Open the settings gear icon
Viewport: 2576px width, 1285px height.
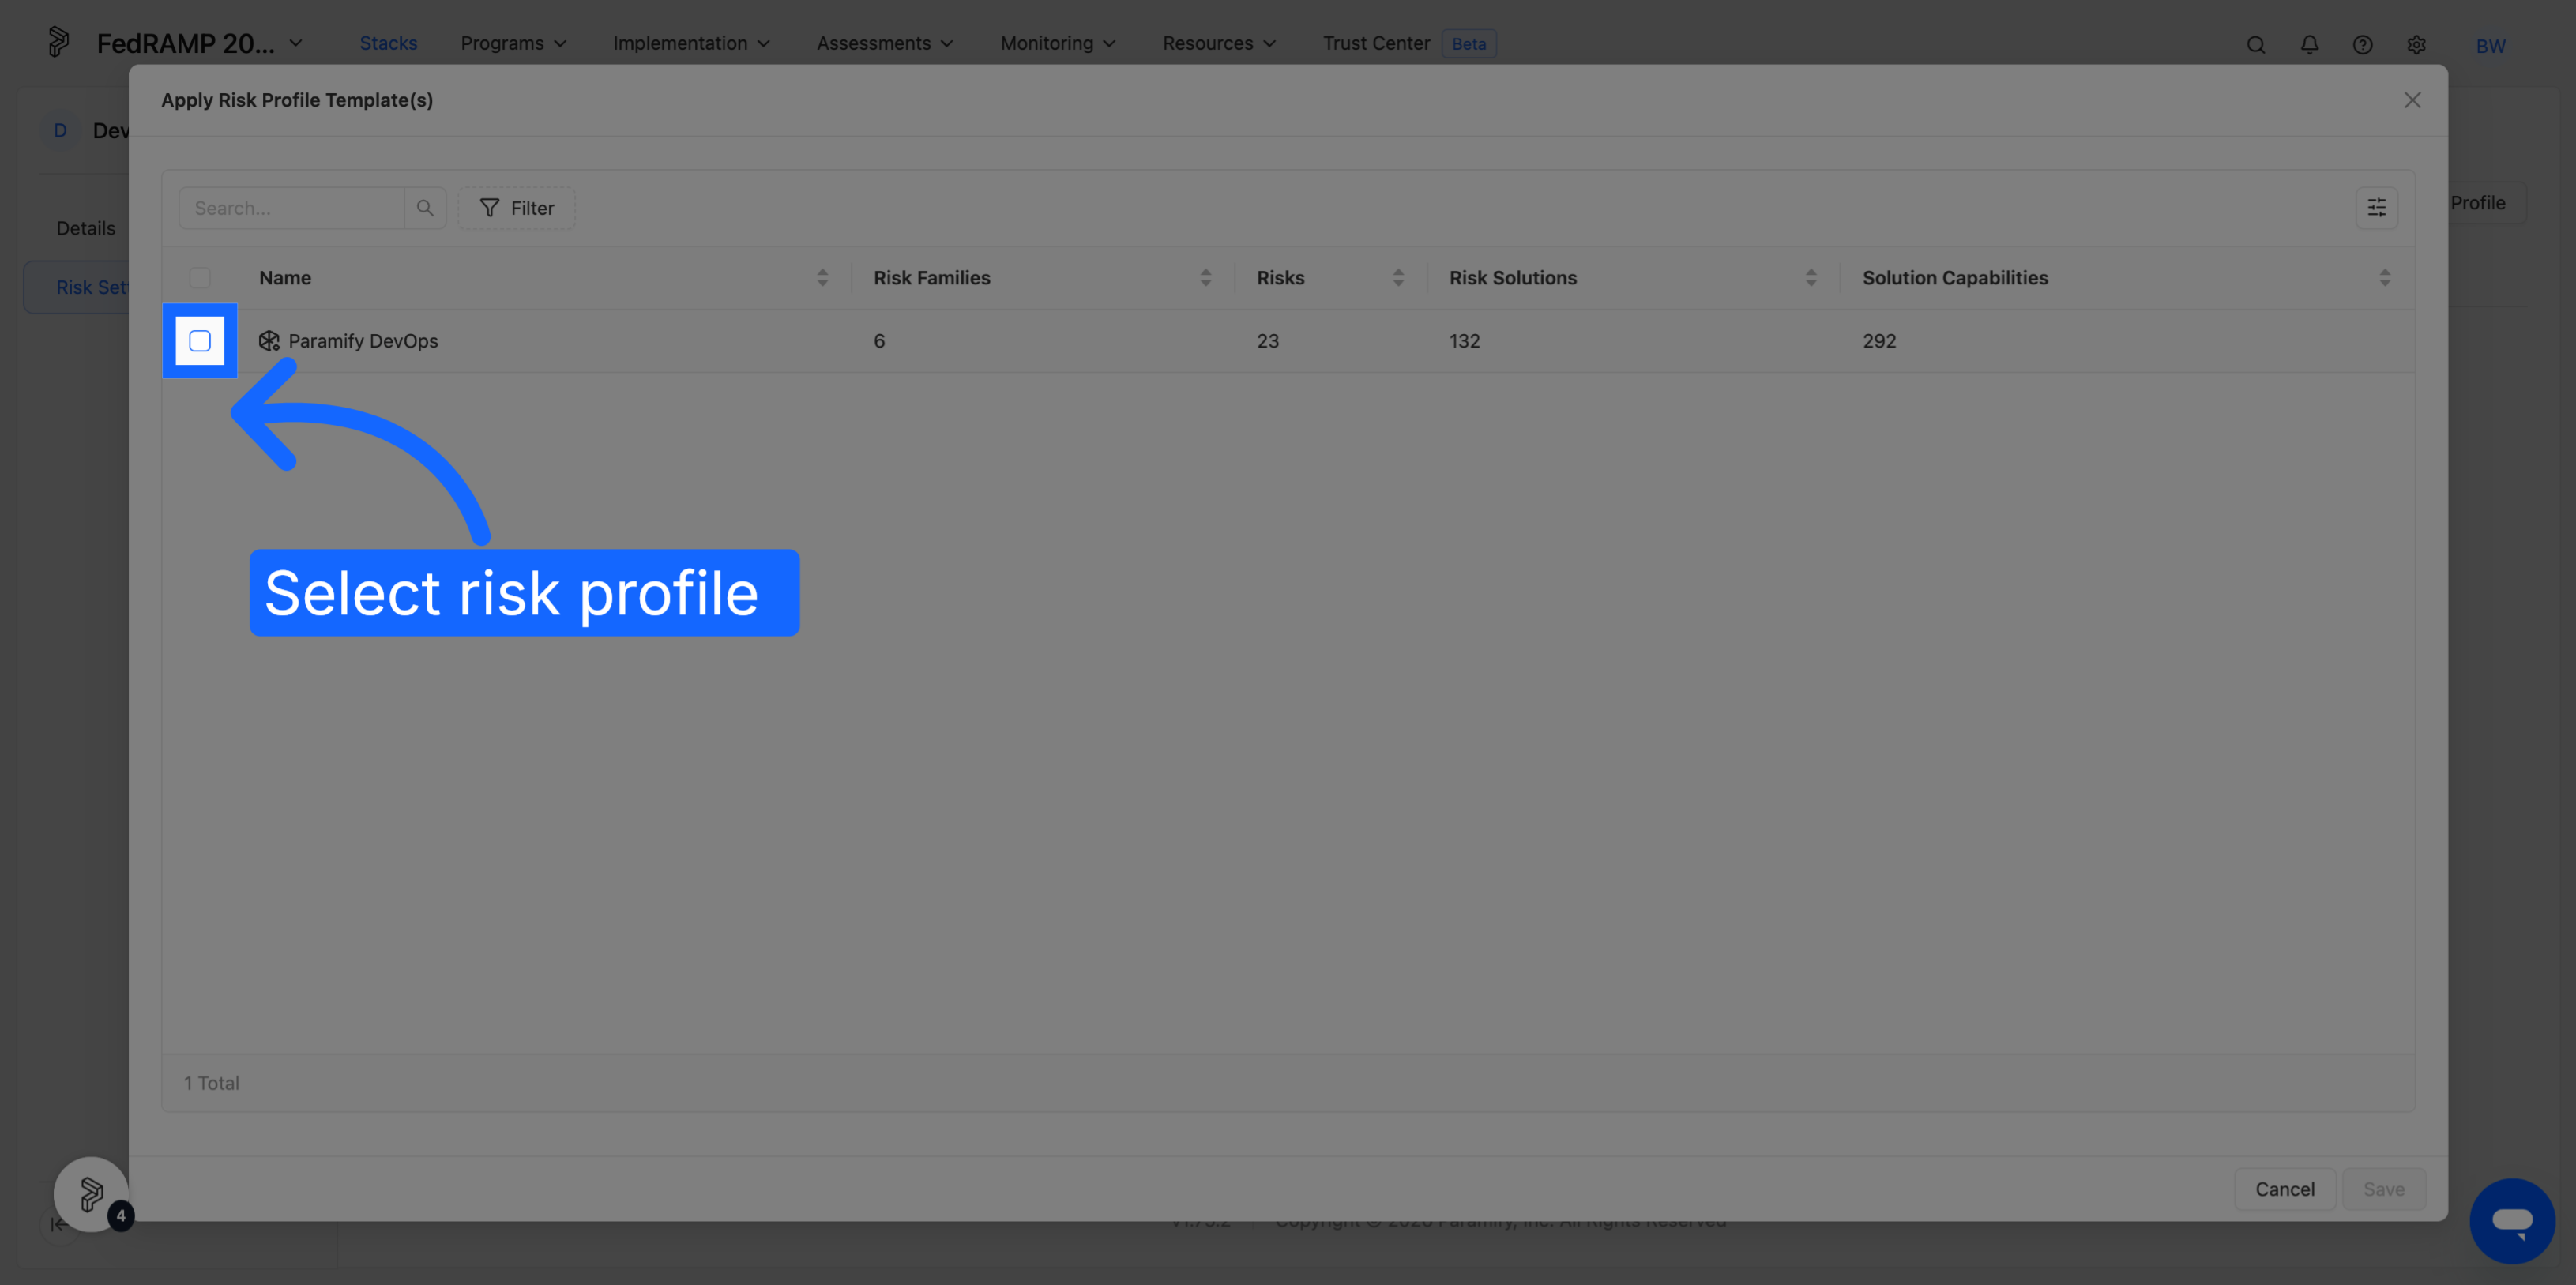(x=2417, y=45)
